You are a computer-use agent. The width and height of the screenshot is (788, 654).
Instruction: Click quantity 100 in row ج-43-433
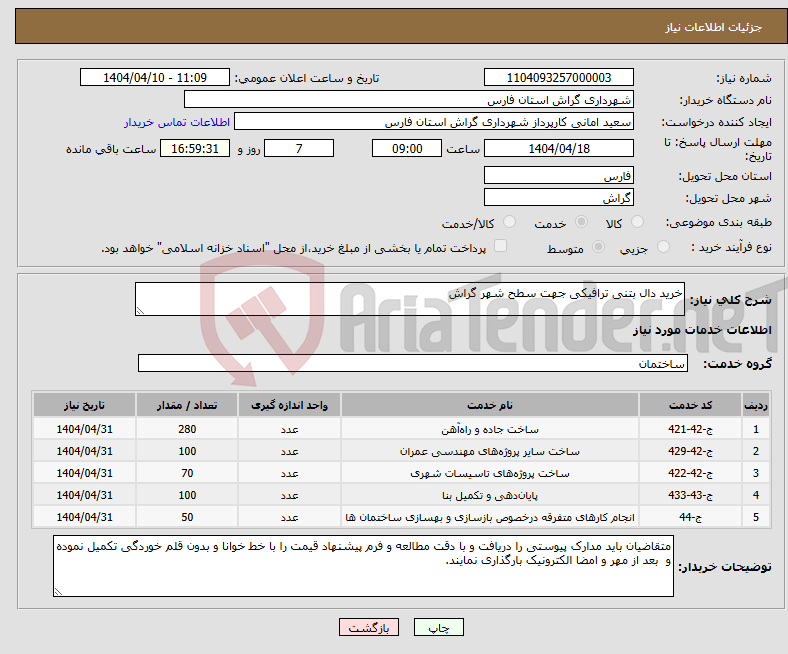click(x=187, y=495)
